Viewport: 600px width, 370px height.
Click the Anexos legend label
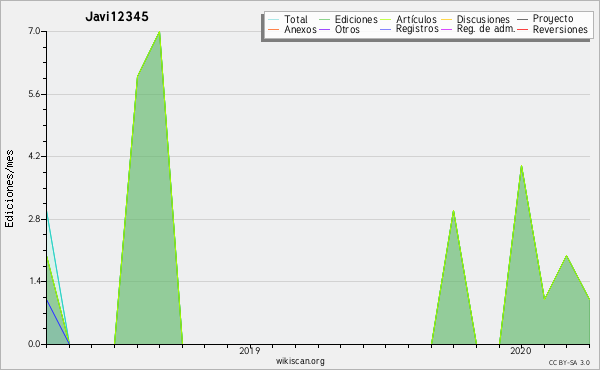pos(300,29)
